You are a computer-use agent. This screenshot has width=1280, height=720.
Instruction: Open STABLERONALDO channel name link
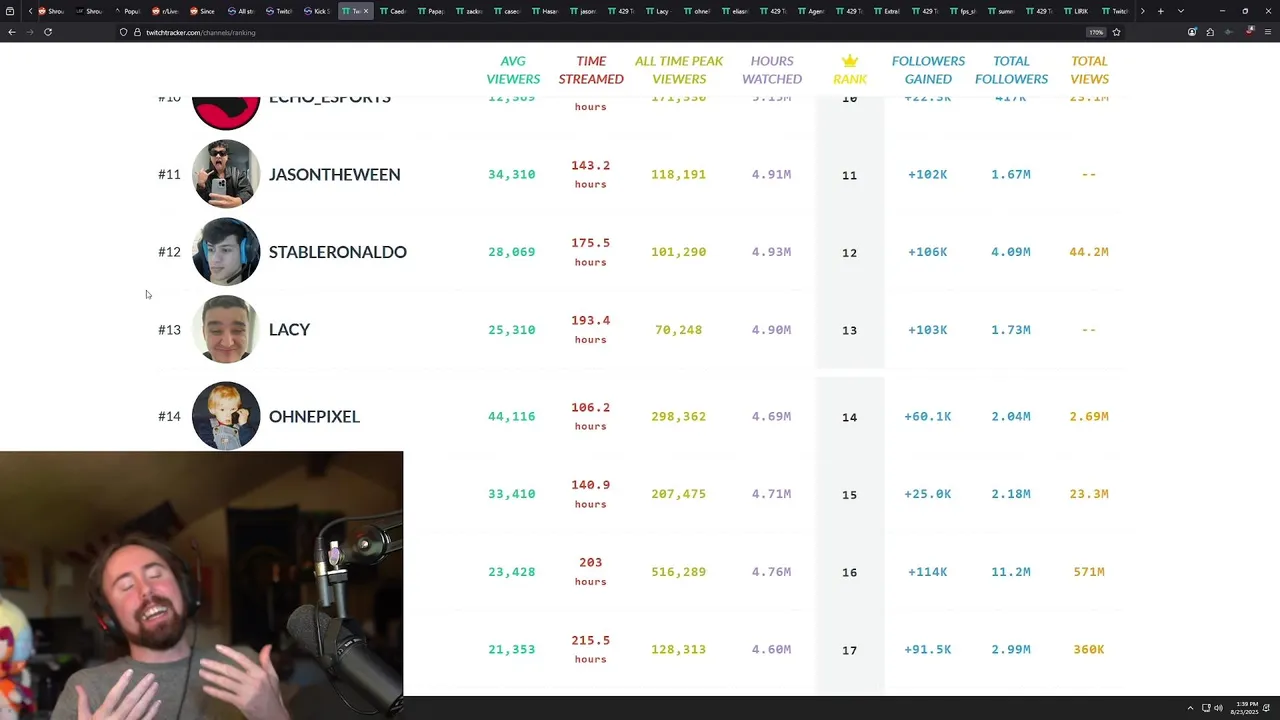[x=338, y=252]
